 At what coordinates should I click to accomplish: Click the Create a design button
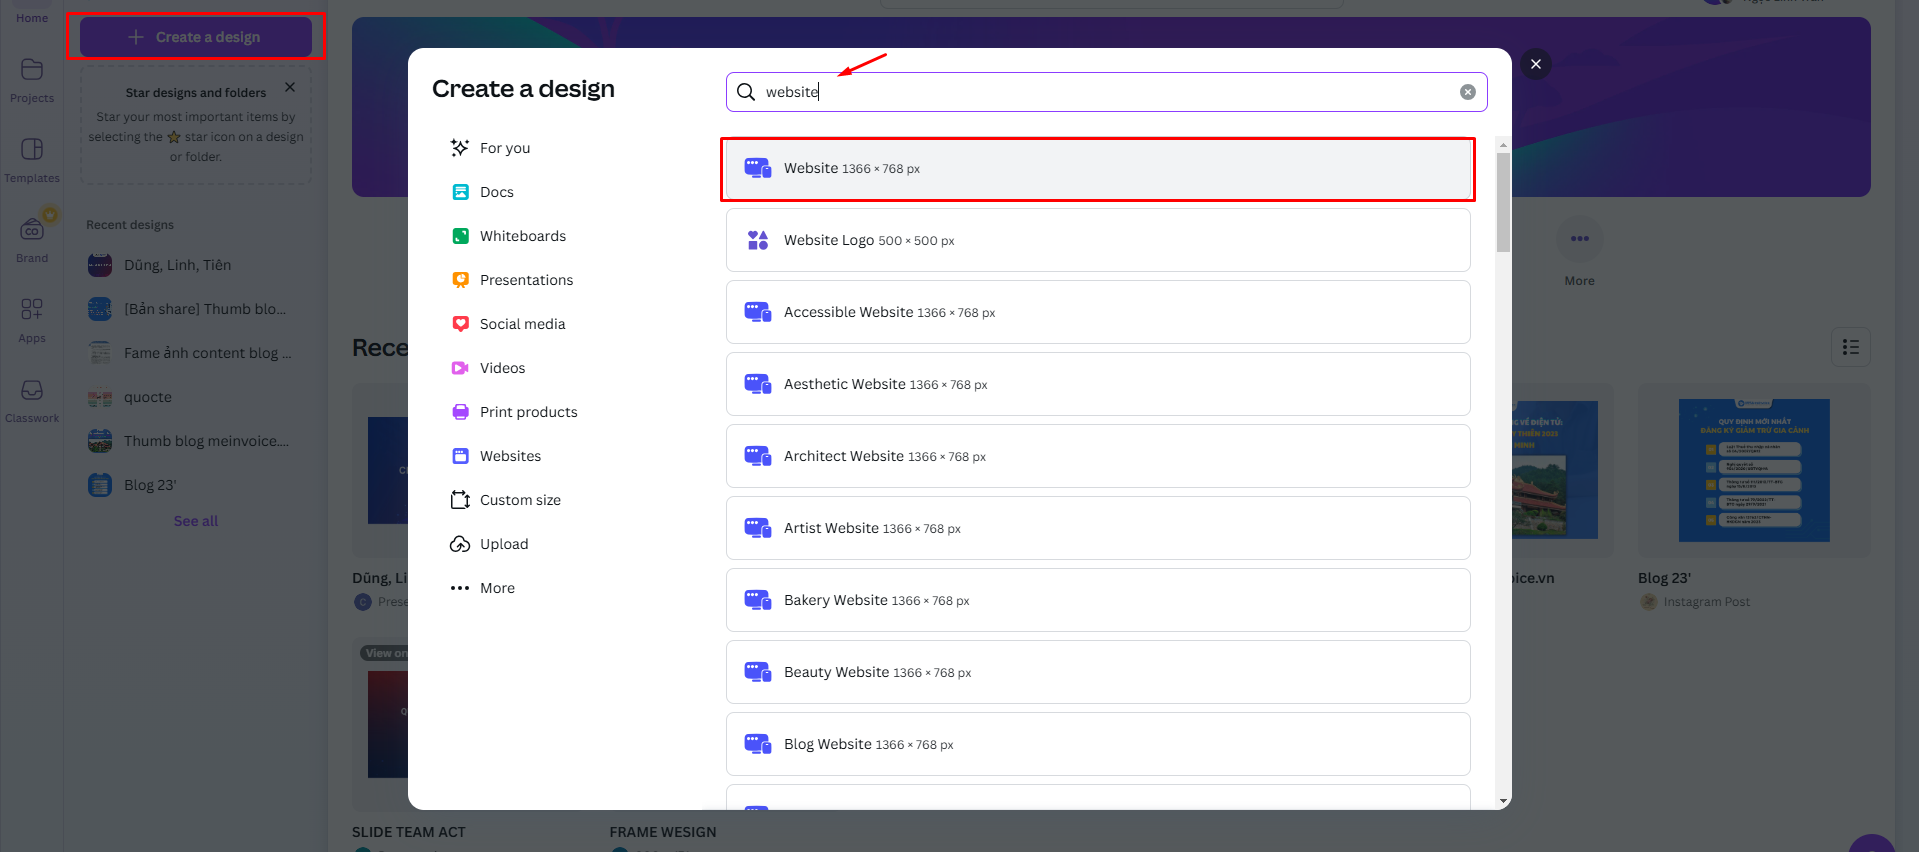click(x=196, y=37)
